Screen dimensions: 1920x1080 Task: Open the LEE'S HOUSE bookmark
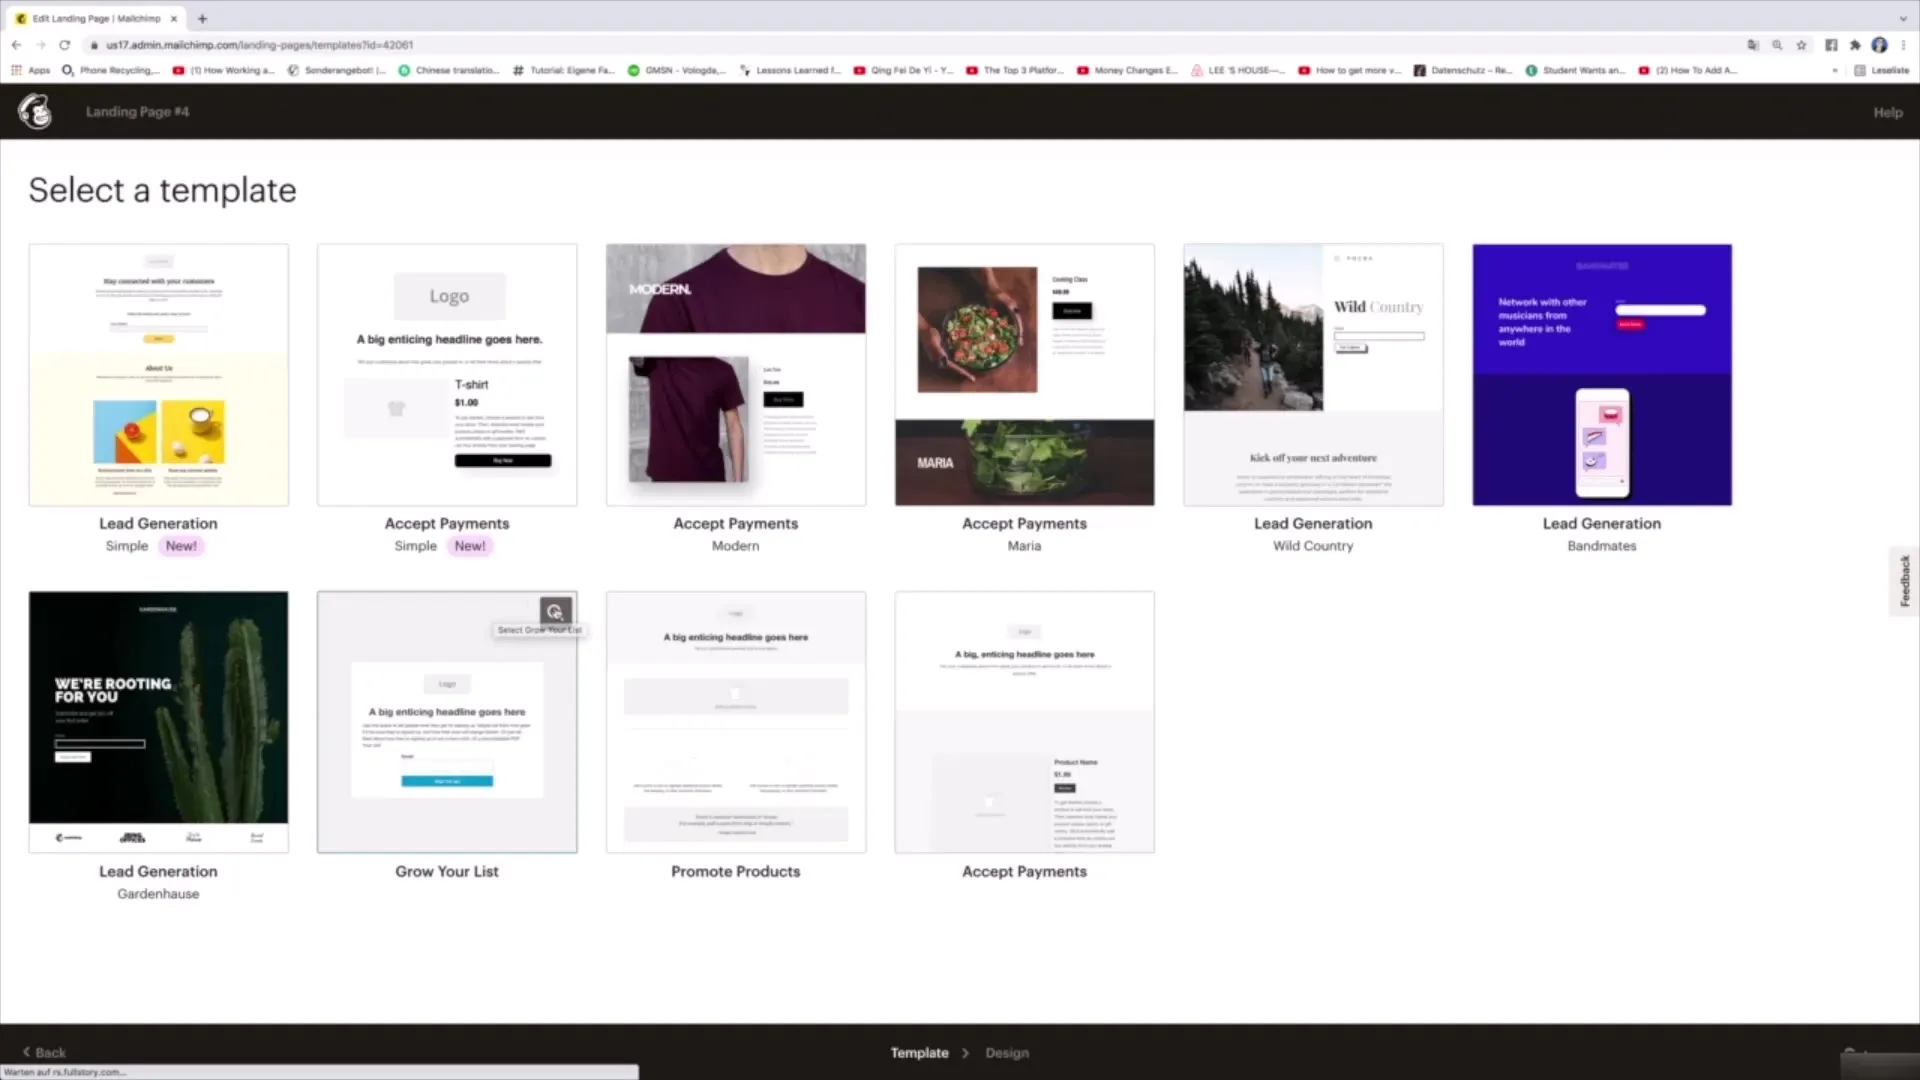pyautogui.click(x=1238, y=70)
